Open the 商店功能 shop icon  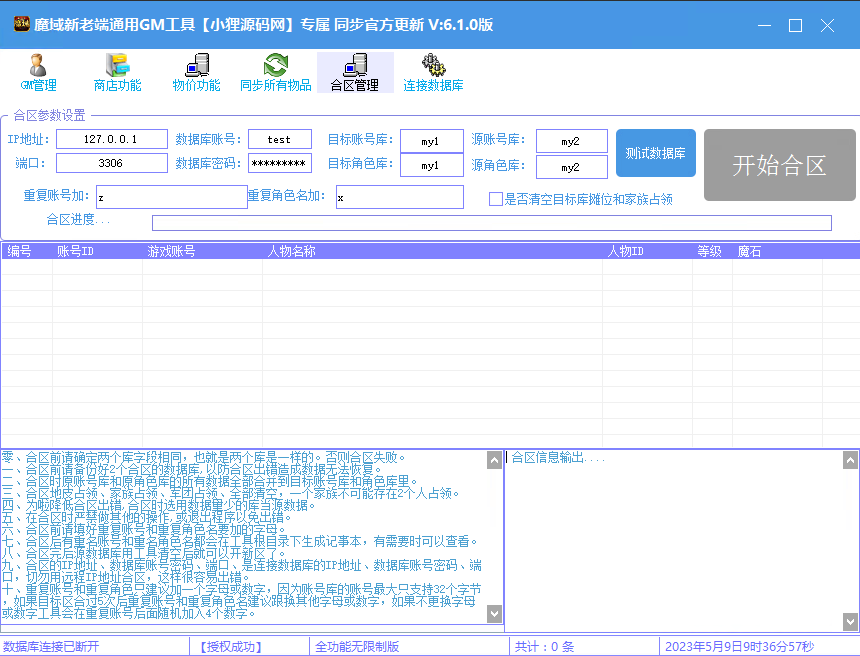117,66
